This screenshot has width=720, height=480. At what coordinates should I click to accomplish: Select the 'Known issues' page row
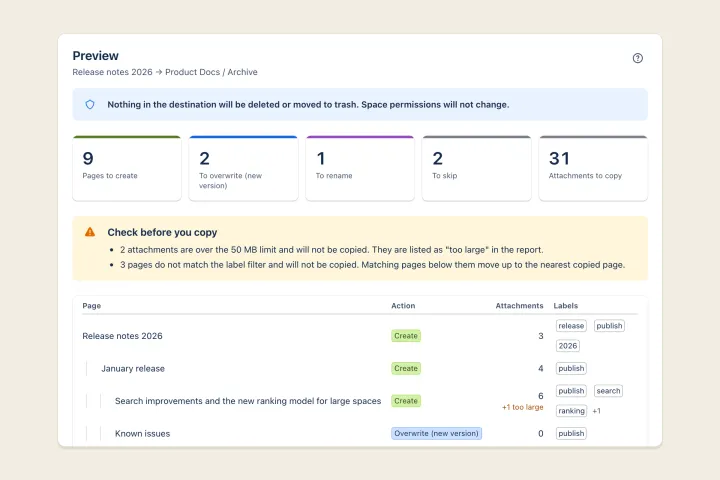(360, 434)
